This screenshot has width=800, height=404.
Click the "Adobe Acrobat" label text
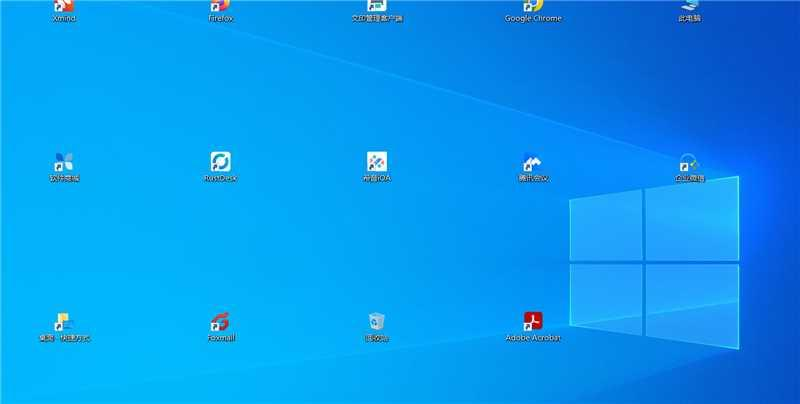click(533, 338)
